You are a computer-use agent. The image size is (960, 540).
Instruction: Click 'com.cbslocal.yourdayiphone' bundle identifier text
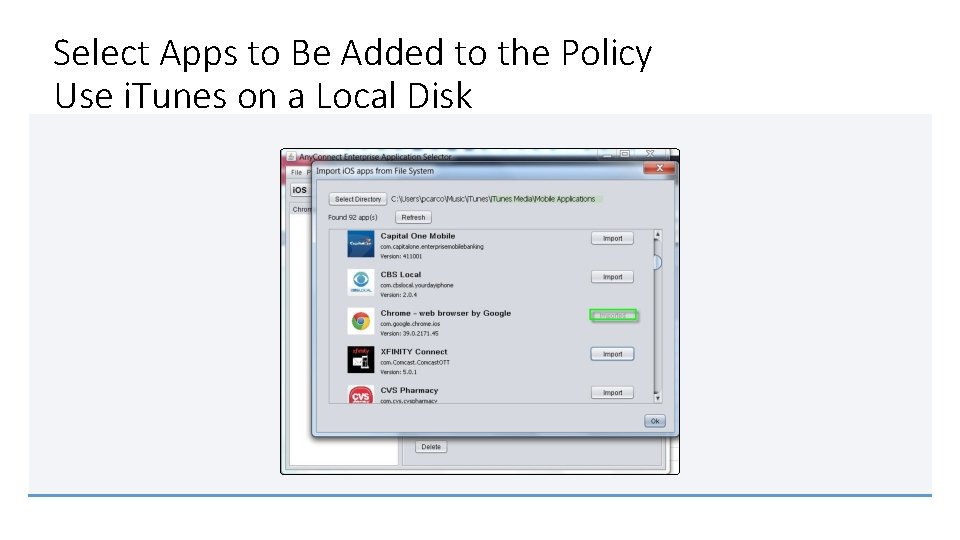coord(416,285)
